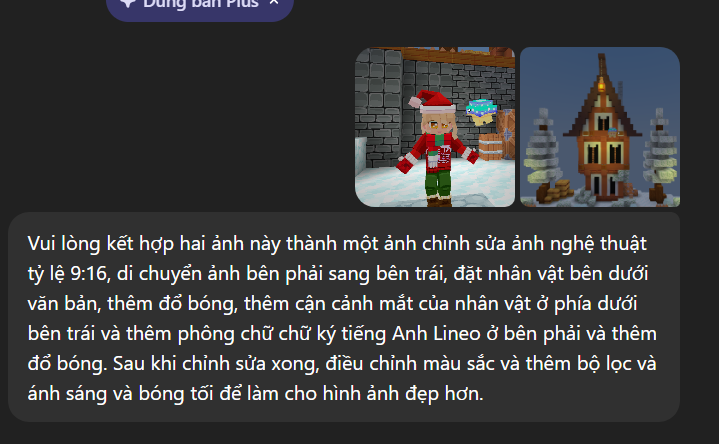Click the first line starting Vui lòng kết hợp
This screenshot has width=719, height=444.
click(x=337, y=244)
